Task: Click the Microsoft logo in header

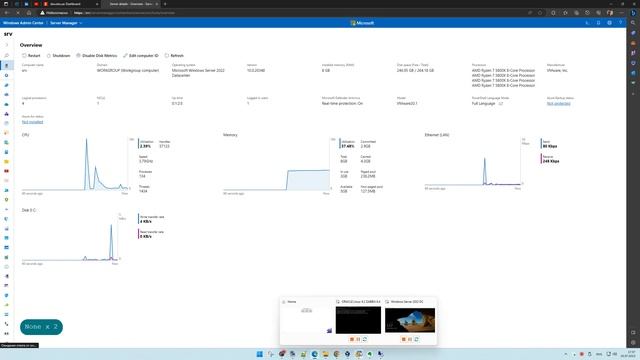Action: pos(362,23)
